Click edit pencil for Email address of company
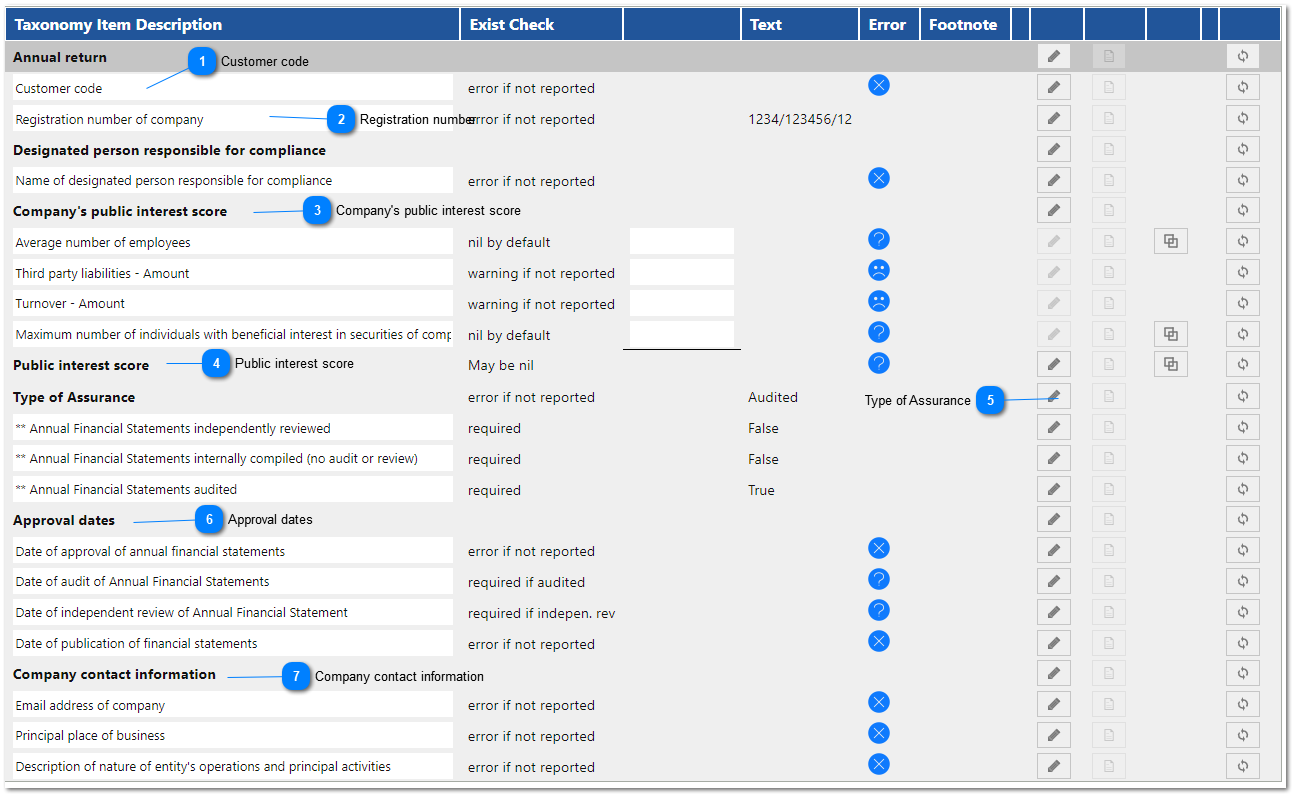This screenshot has width=1295, height=797. (x=1053, y=704)
